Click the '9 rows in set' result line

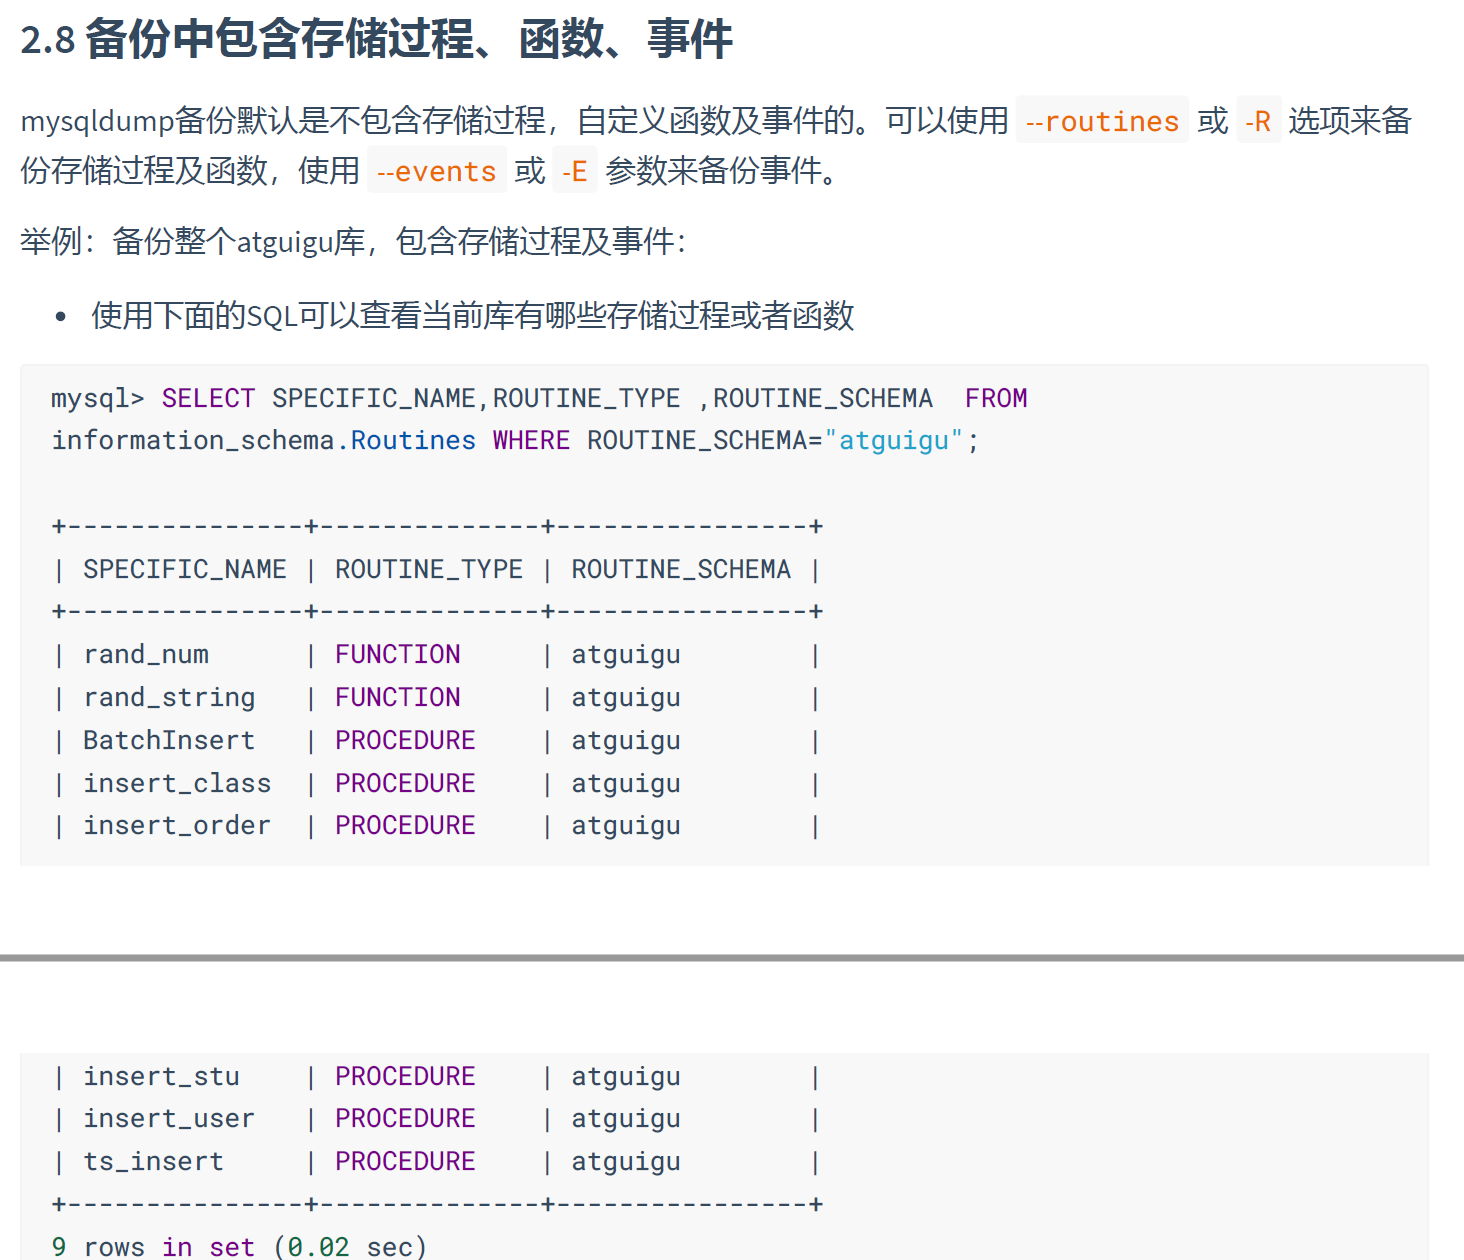(239, 1247)
